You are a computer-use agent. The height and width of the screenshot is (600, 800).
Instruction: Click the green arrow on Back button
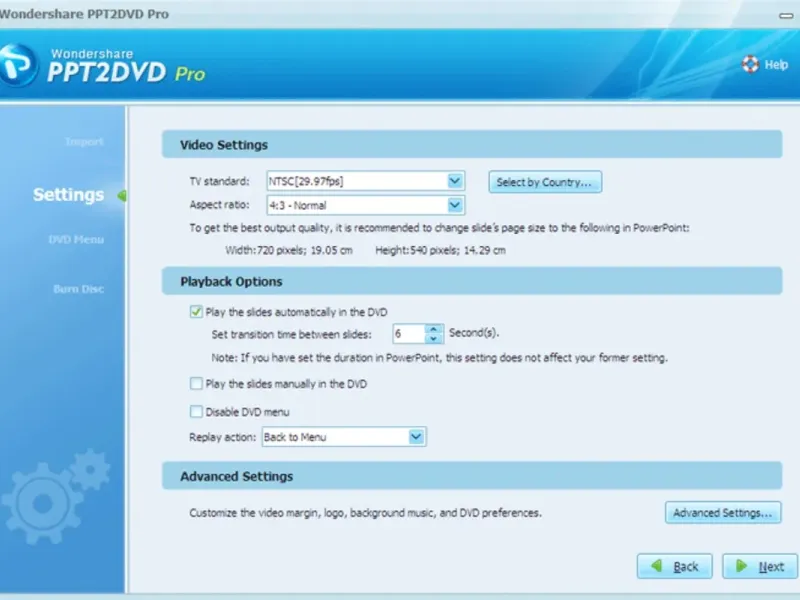657,566
